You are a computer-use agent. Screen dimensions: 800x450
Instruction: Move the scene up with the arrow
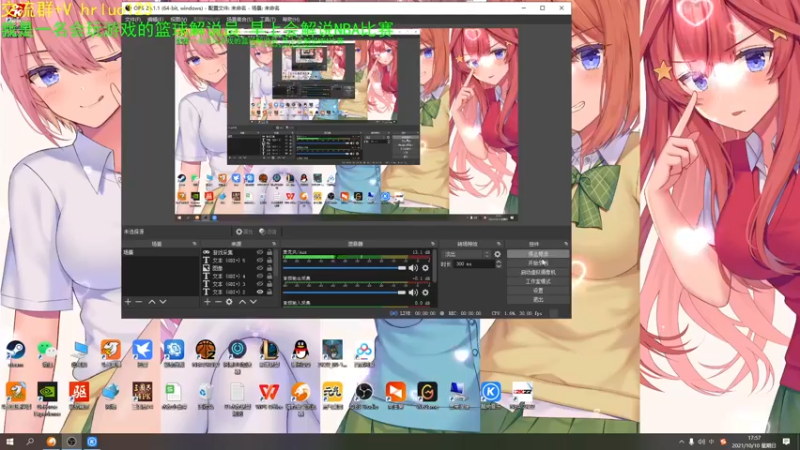(x=152, y=302)
